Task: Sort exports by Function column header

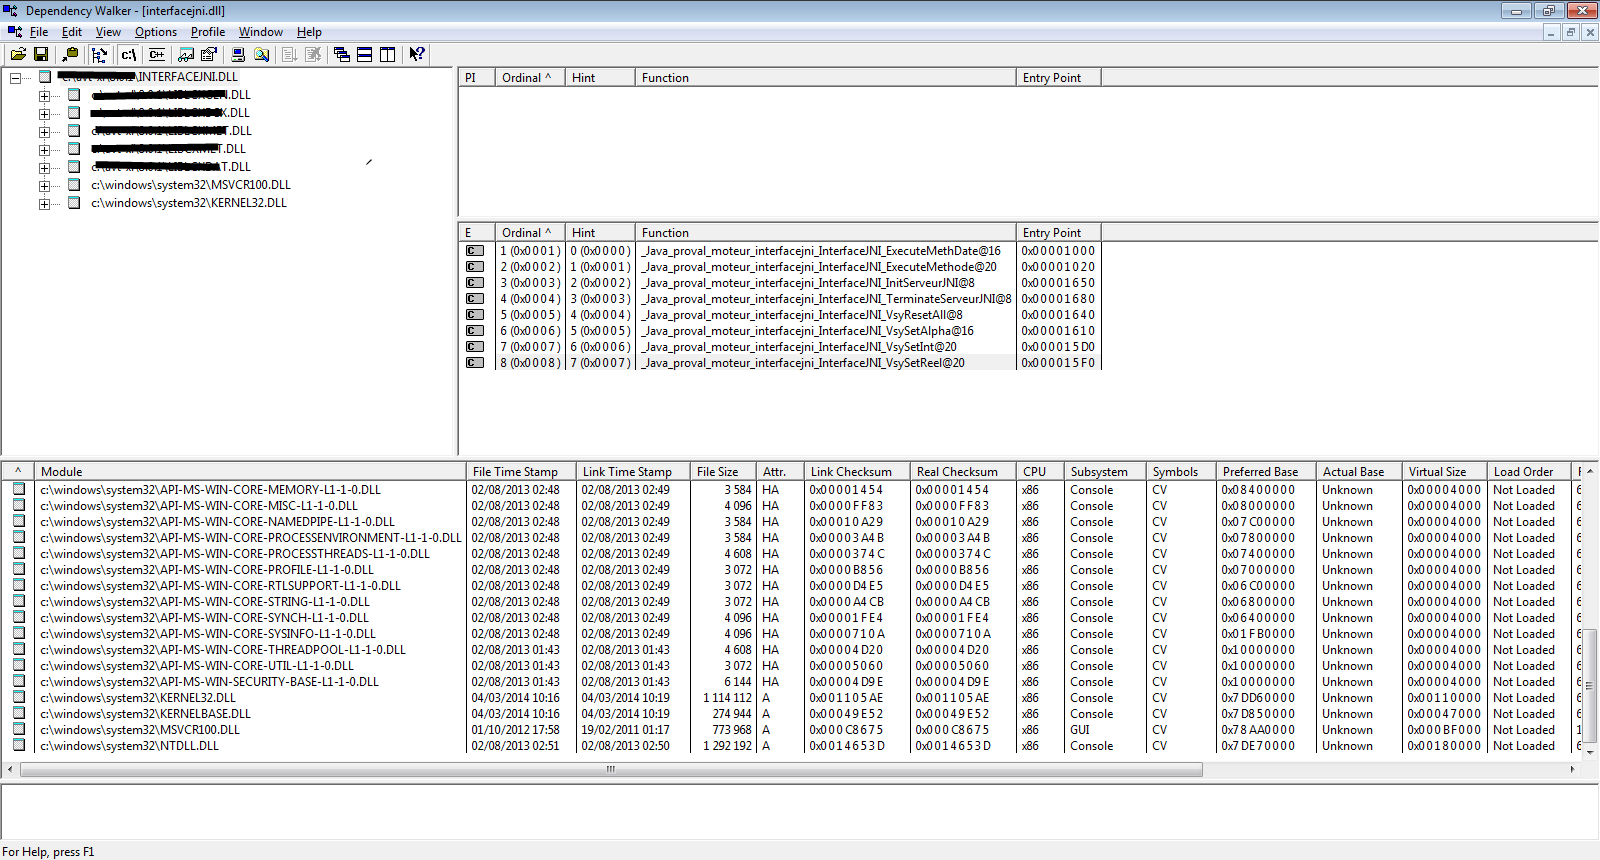Action: click(x=825, y=232)
